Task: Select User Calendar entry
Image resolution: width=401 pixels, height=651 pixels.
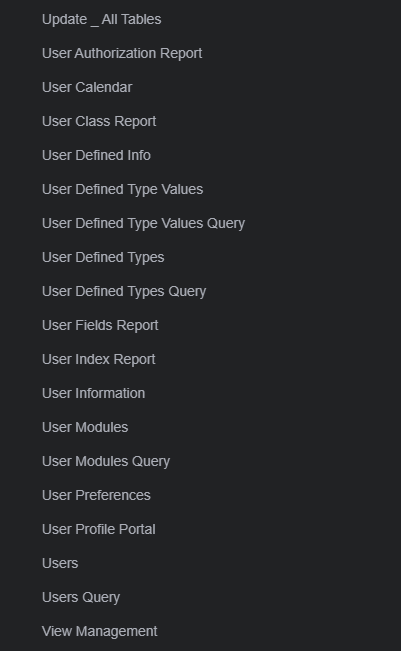Action: (x=87, y=88)
